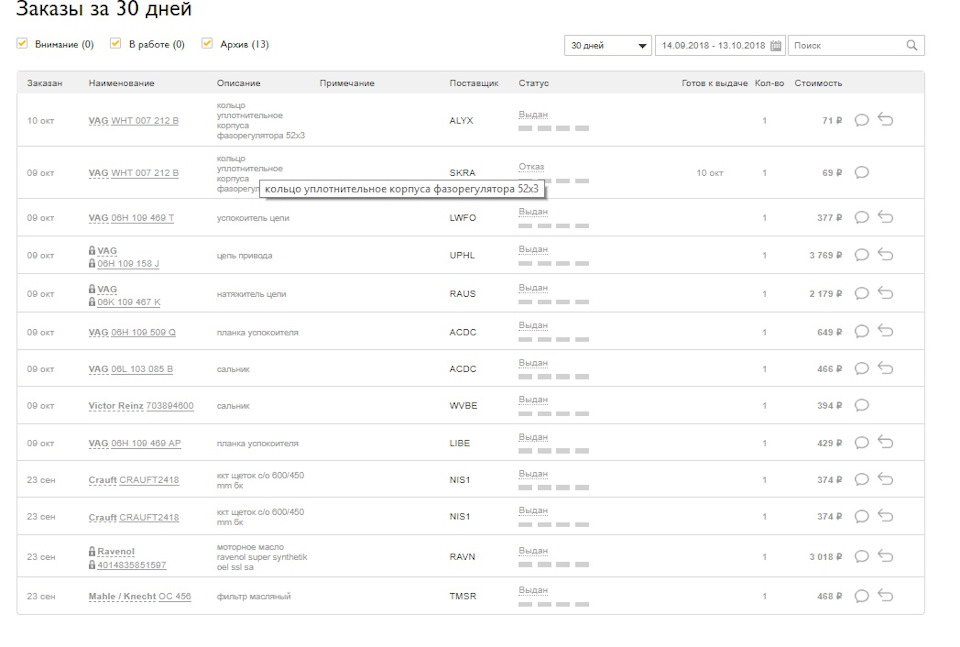This screenshot has width=960, height=647.
Task: Click Выдан status in WVBE row
Action: pos(533,400)
